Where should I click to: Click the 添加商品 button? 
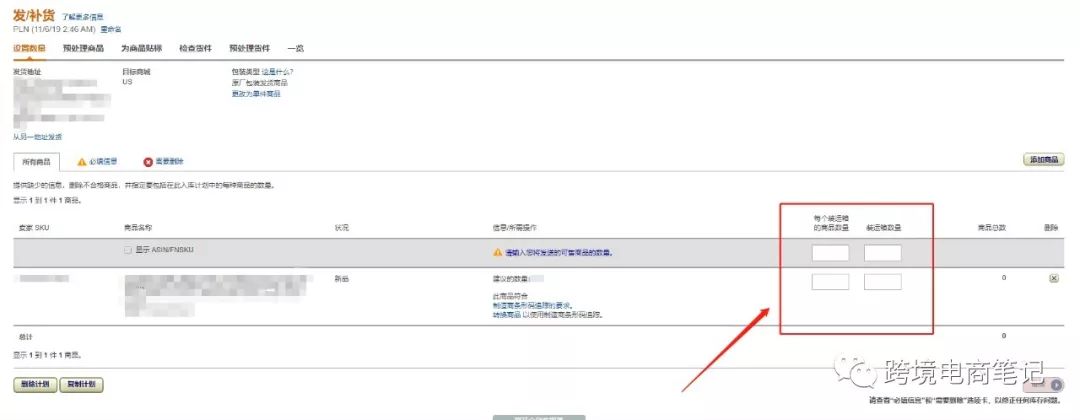click(1043, 160)
